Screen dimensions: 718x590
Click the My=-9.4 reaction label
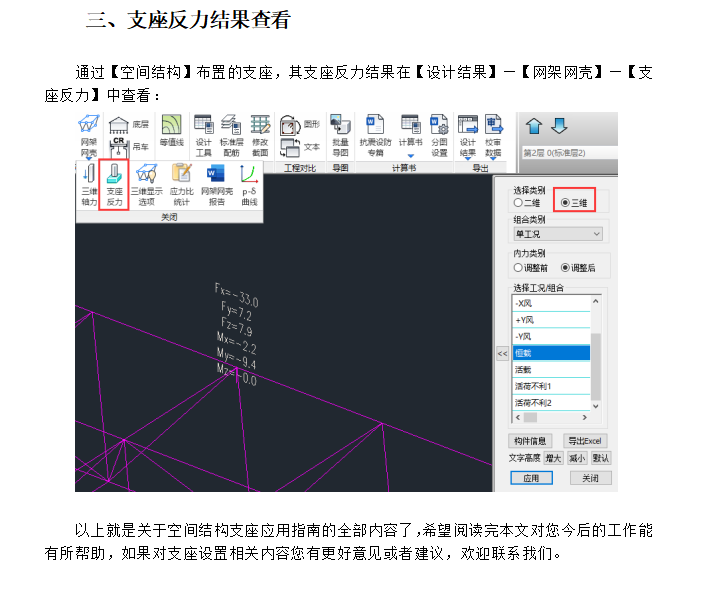point(236,359)
